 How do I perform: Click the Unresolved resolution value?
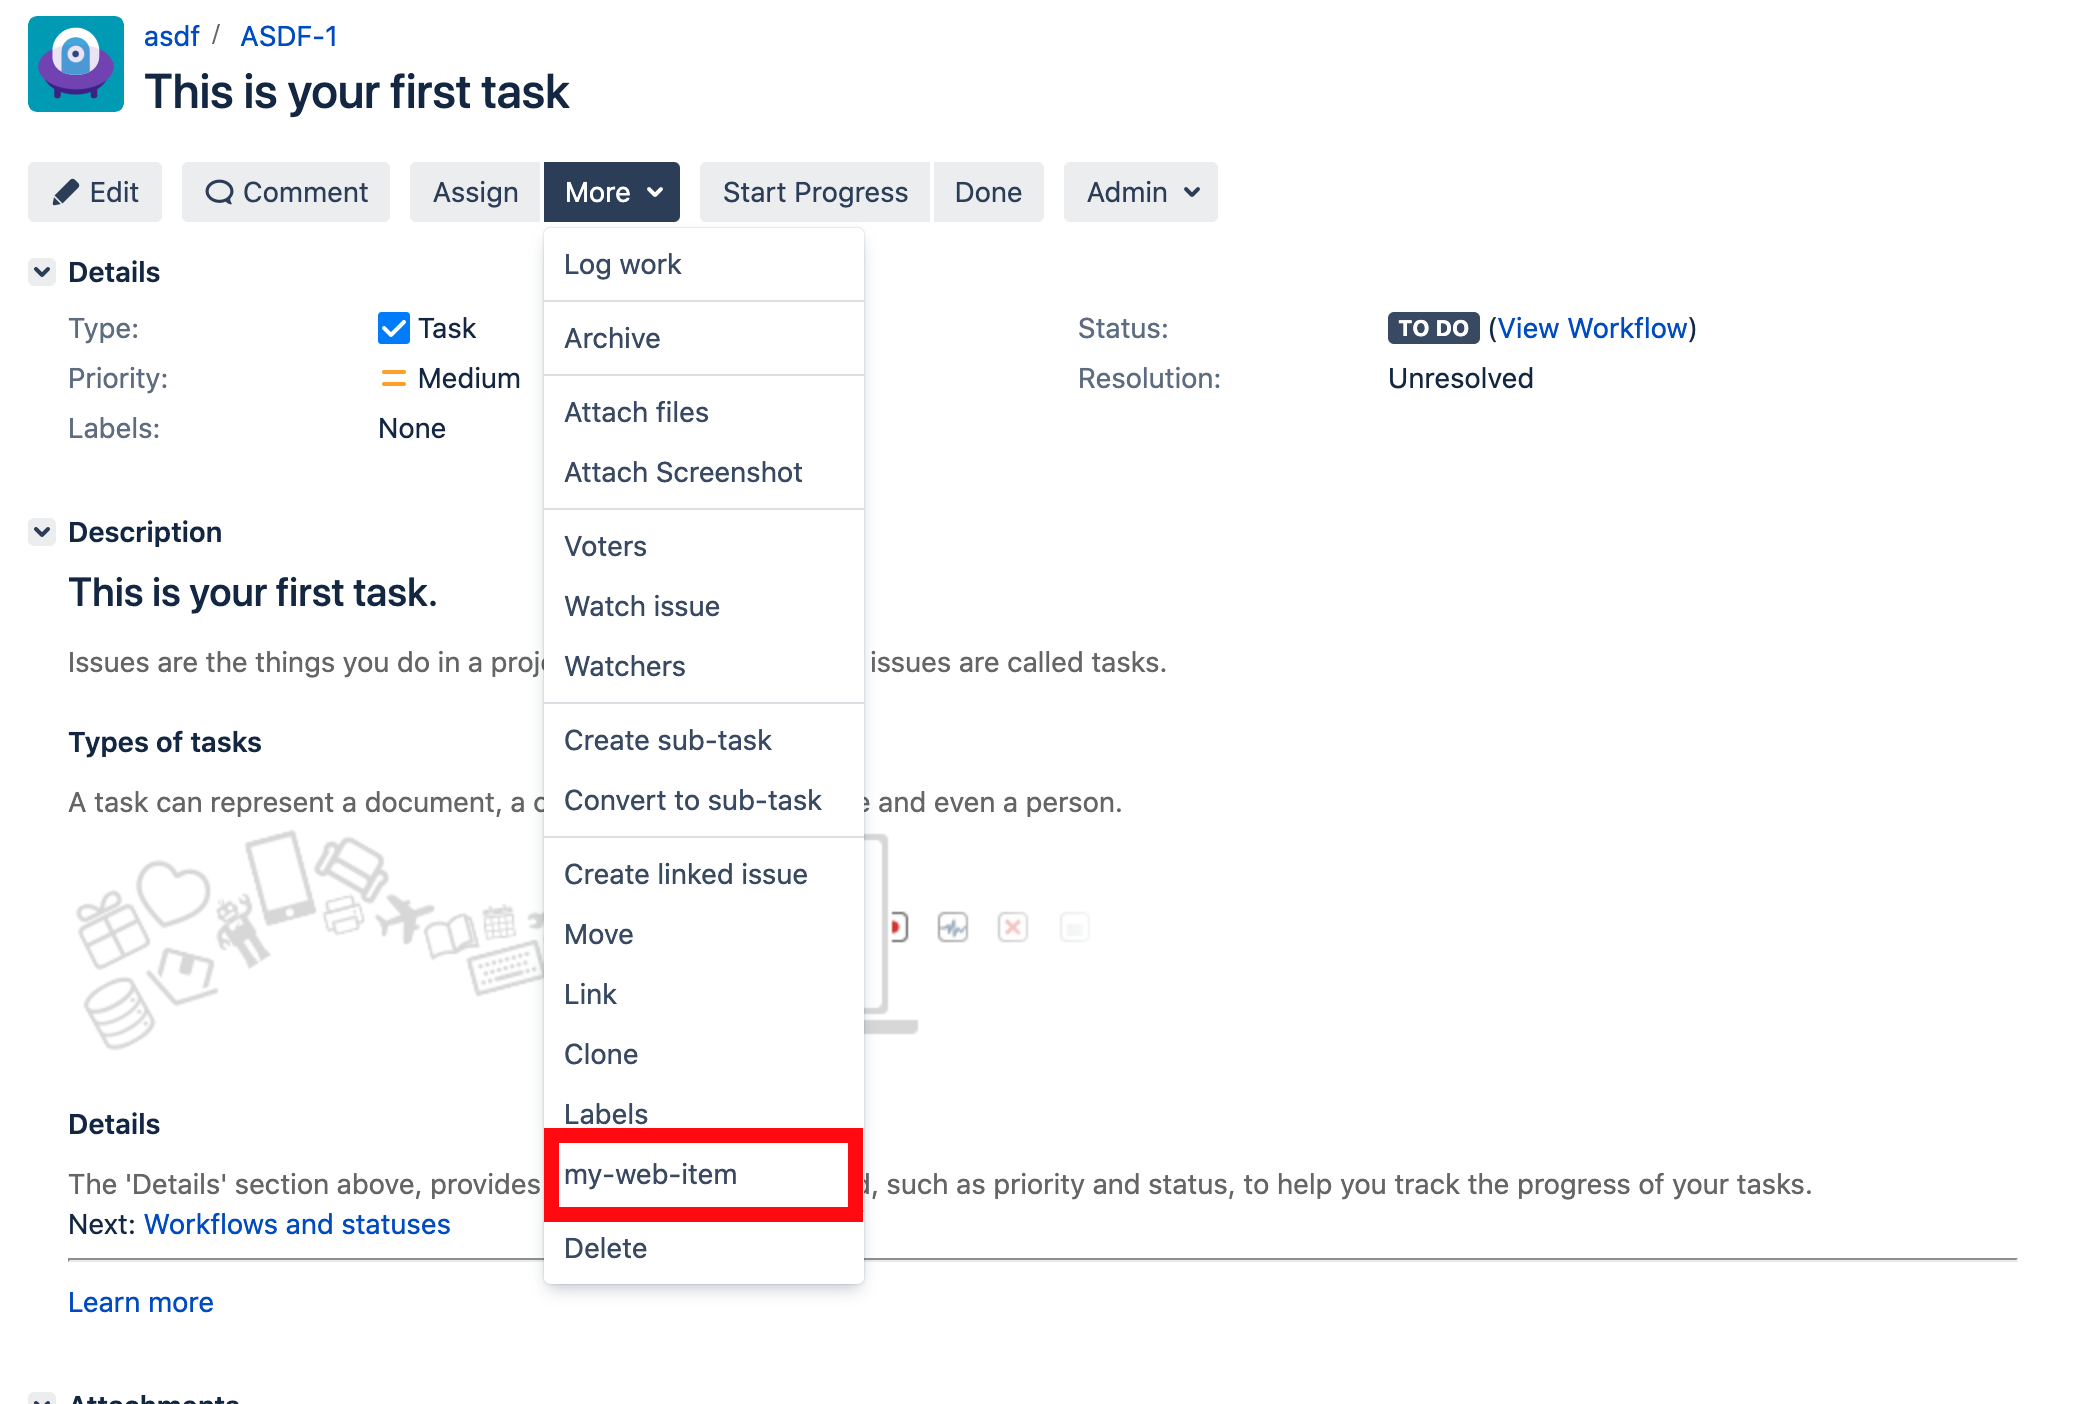pos(1460,378)
